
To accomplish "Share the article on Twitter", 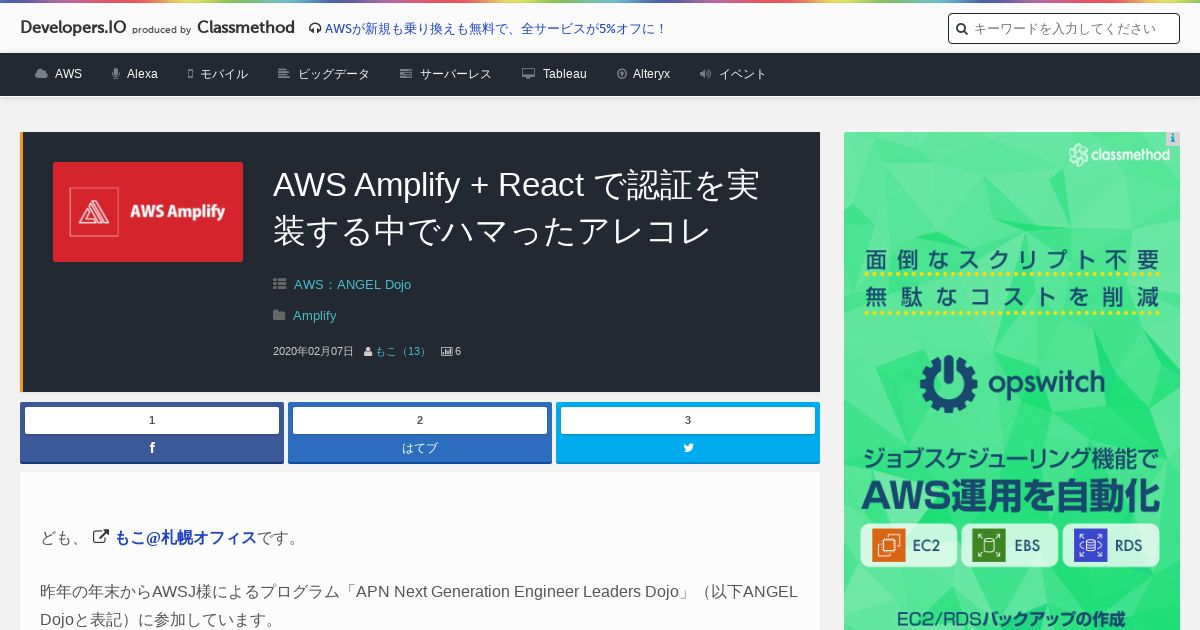I will (x=688, y=448).
